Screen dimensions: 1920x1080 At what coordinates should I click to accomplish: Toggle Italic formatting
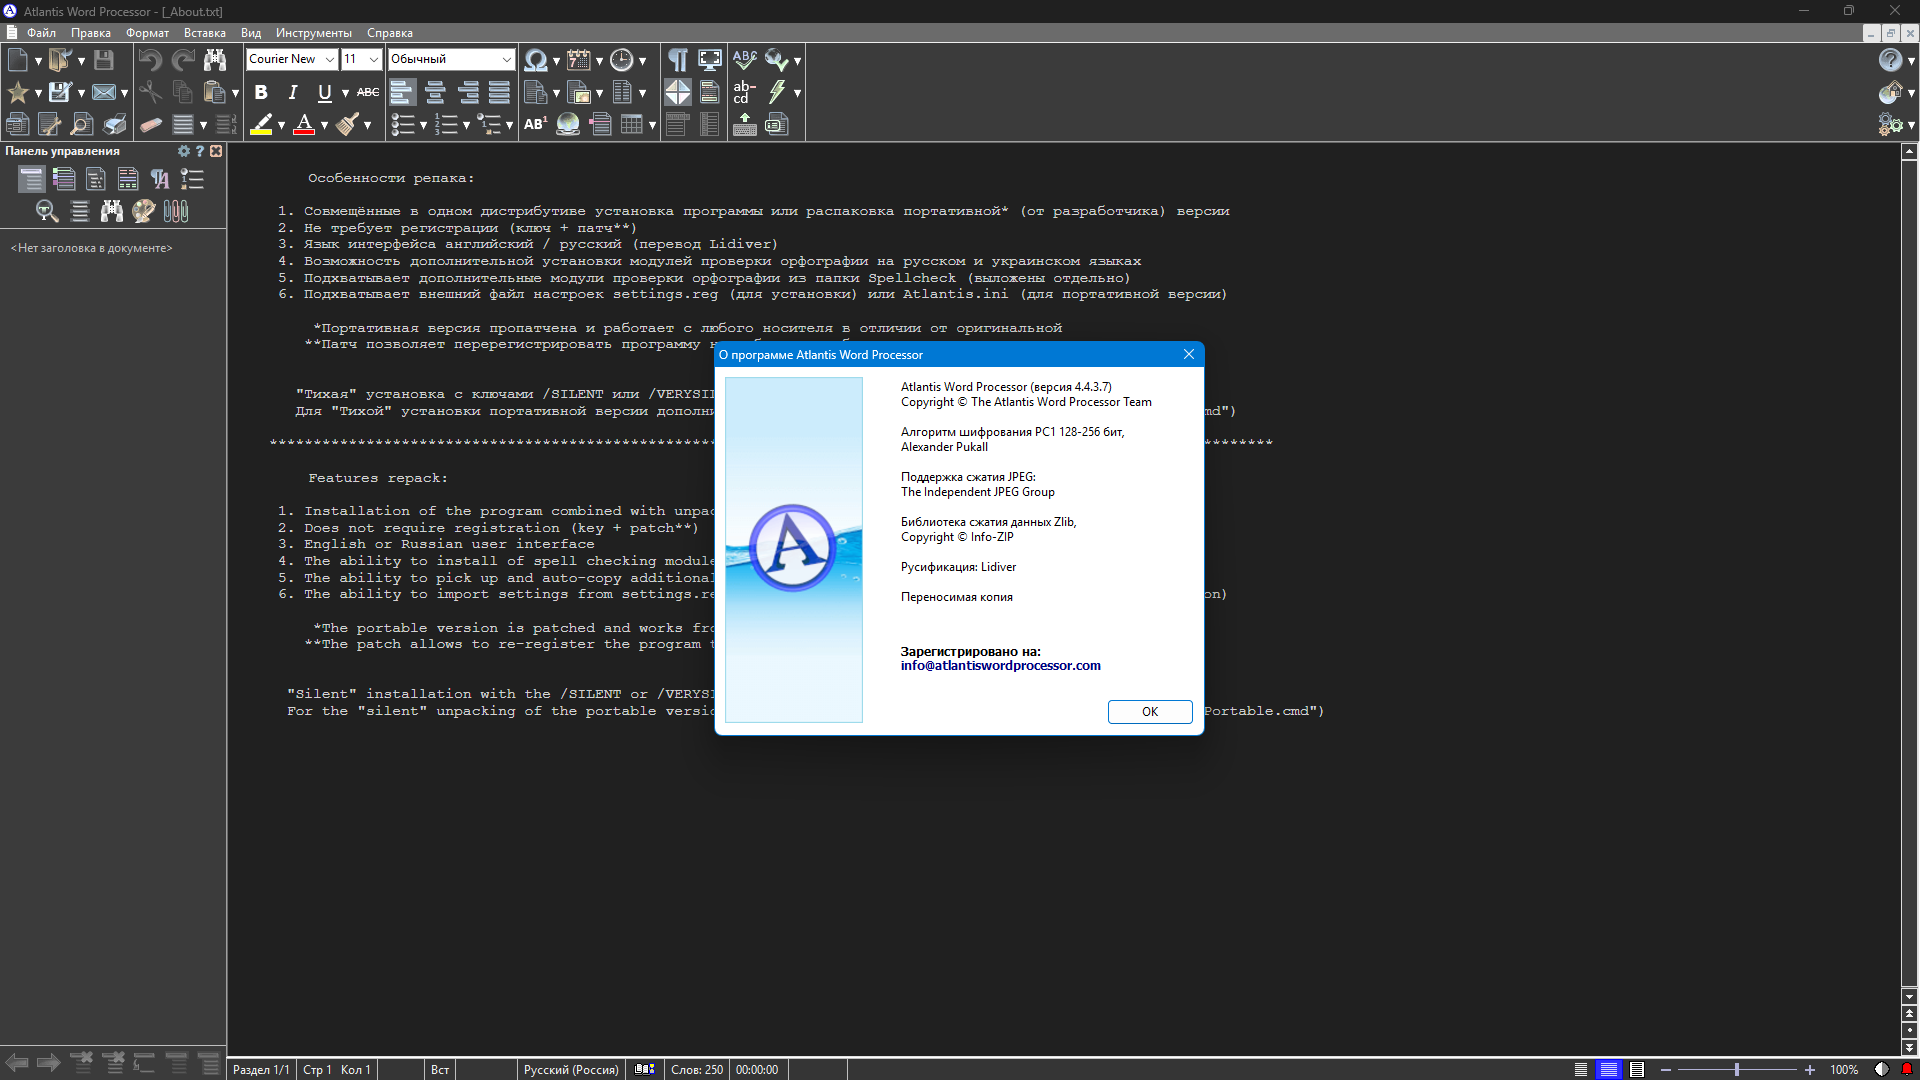(x=293, y=92)
